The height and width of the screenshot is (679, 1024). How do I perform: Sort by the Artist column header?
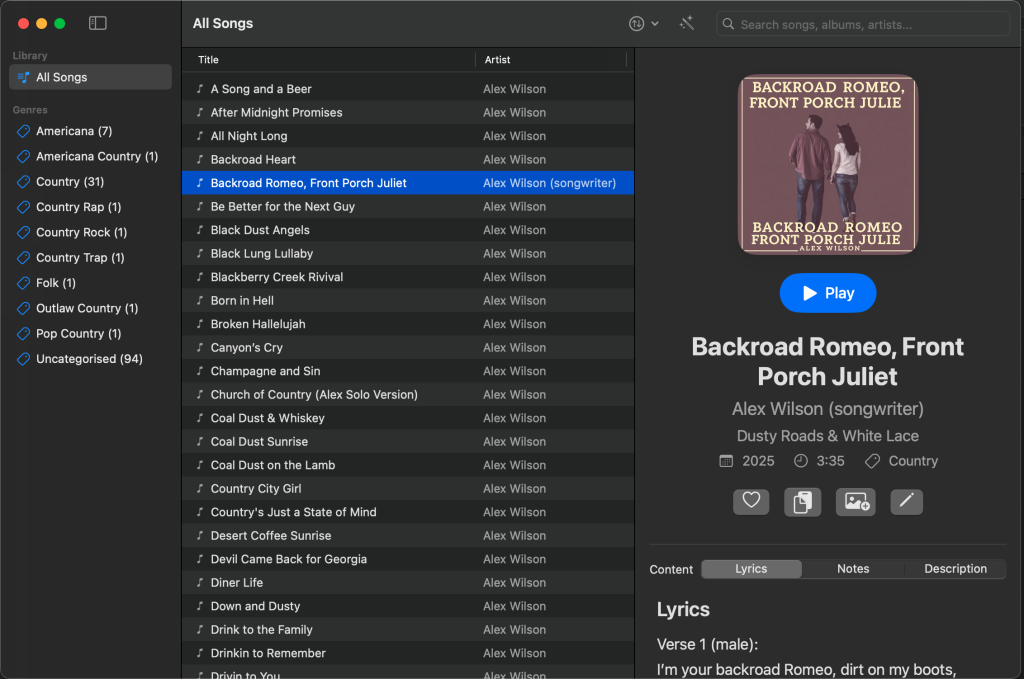pos(551,60)
